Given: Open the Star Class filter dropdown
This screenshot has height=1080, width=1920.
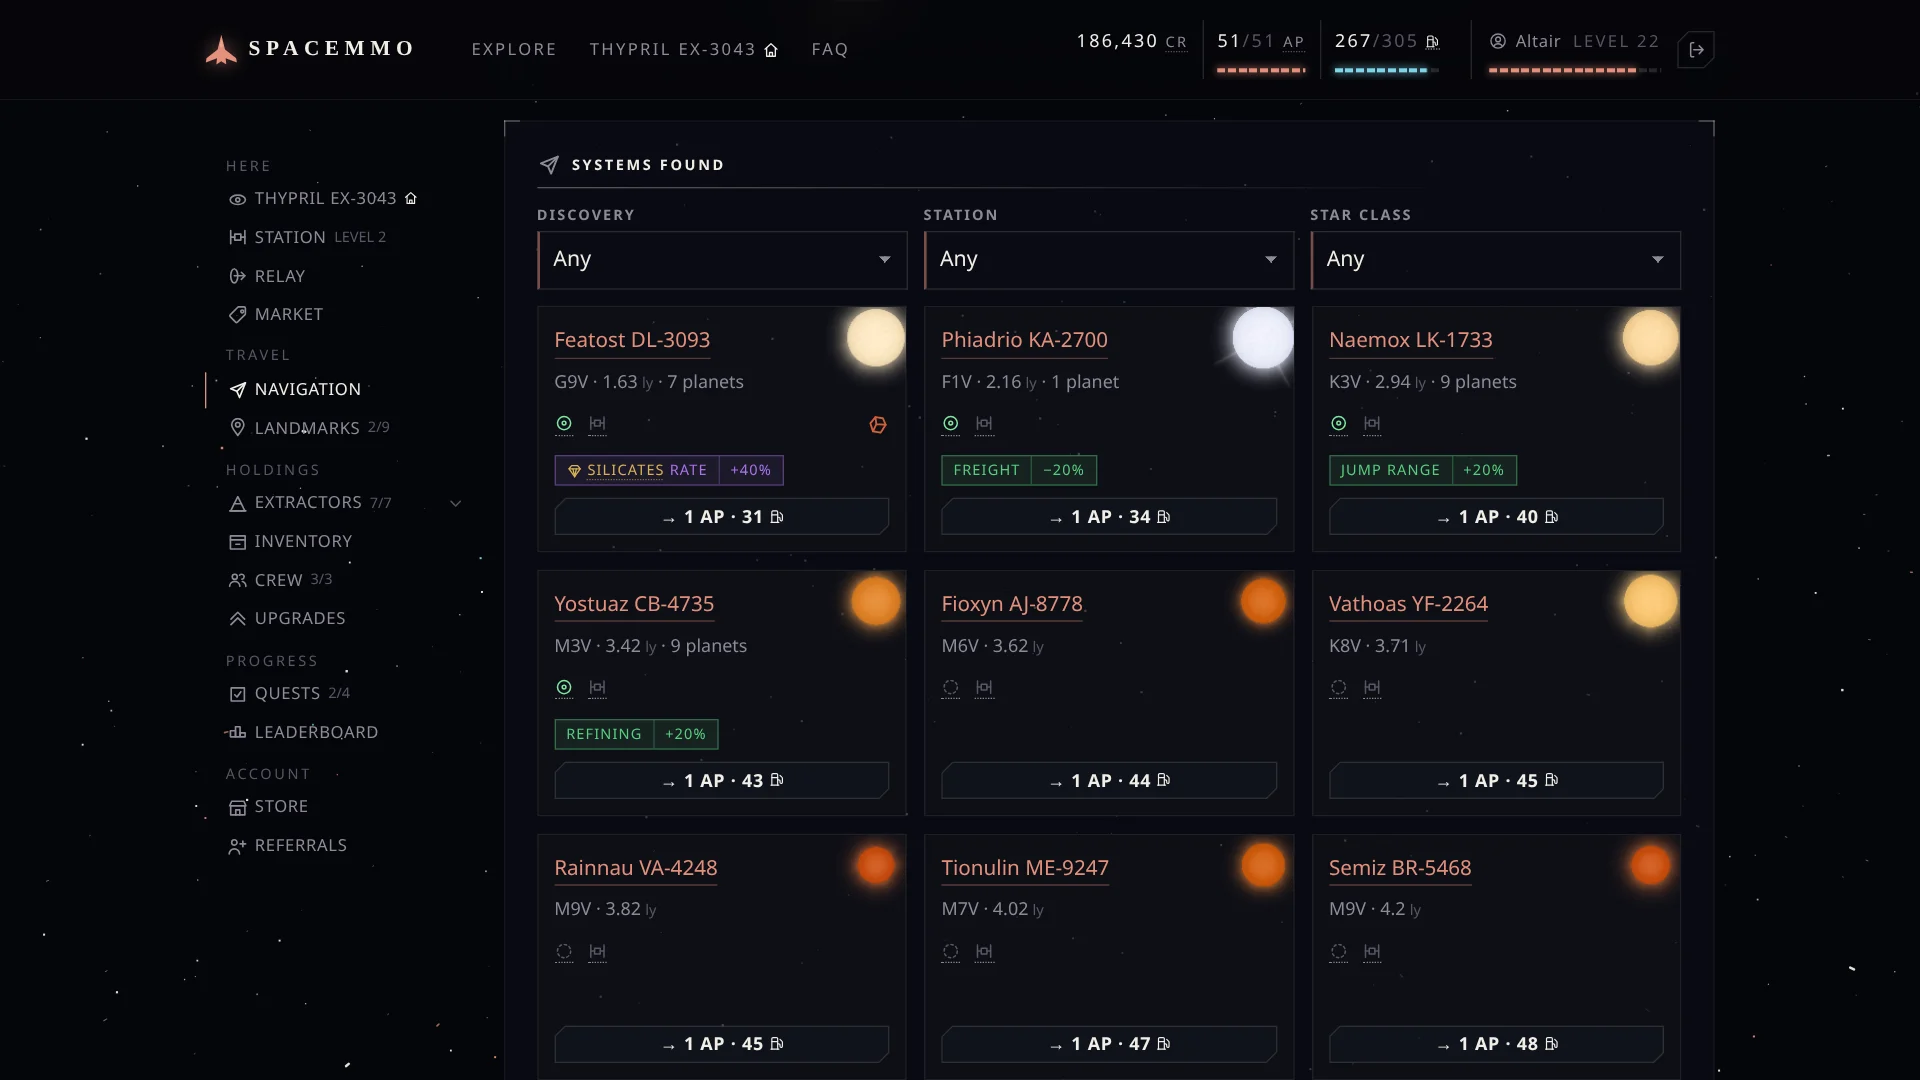Looking at the screenshot, I should tap(1496, 260).
